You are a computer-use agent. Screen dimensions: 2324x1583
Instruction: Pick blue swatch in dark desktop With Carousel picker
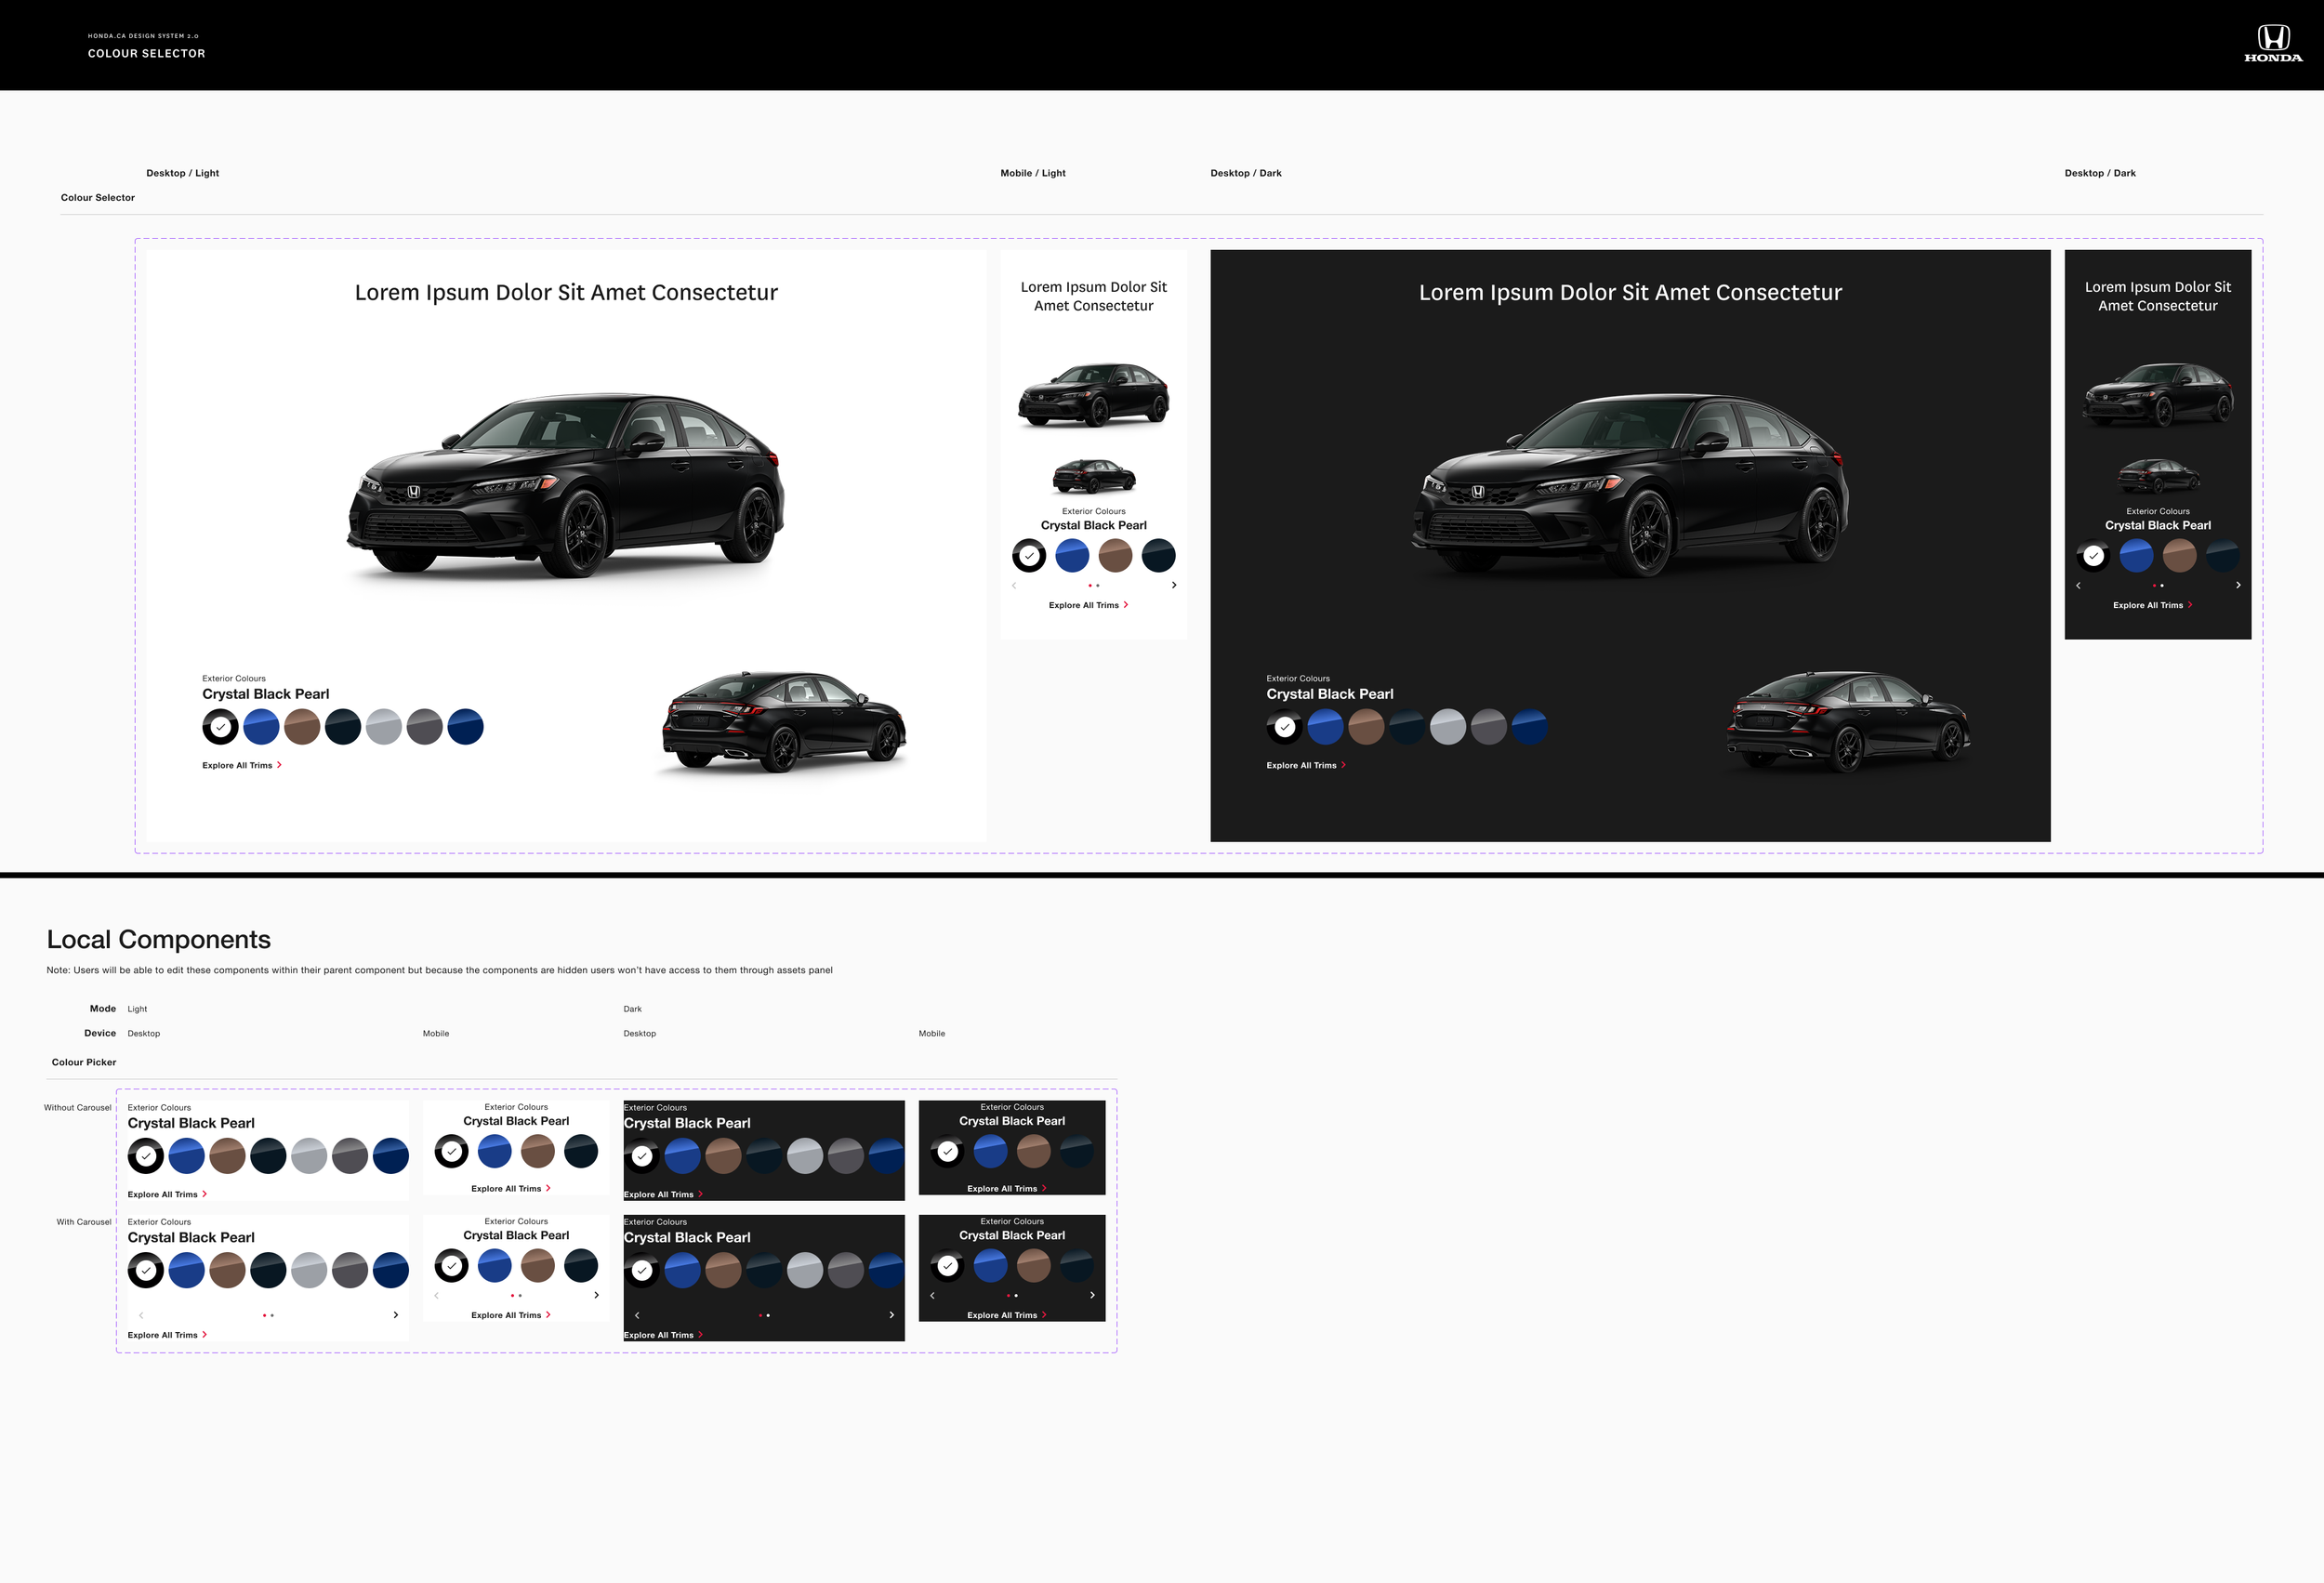click(x=683, y=1270)
